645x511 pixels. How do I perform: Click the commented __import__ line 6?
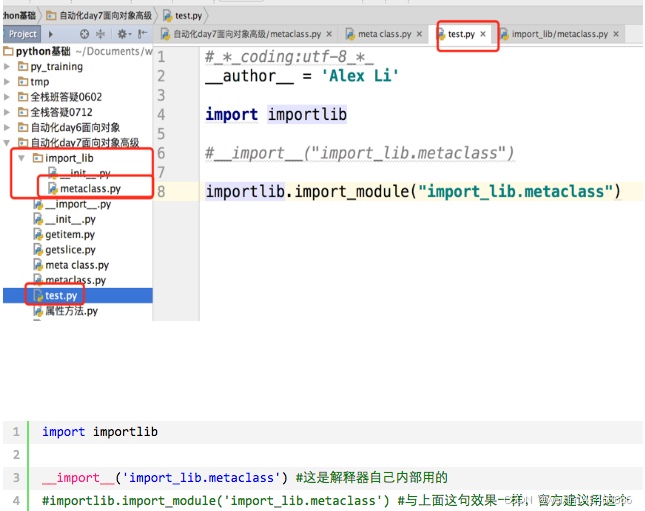tap(360, 153)
